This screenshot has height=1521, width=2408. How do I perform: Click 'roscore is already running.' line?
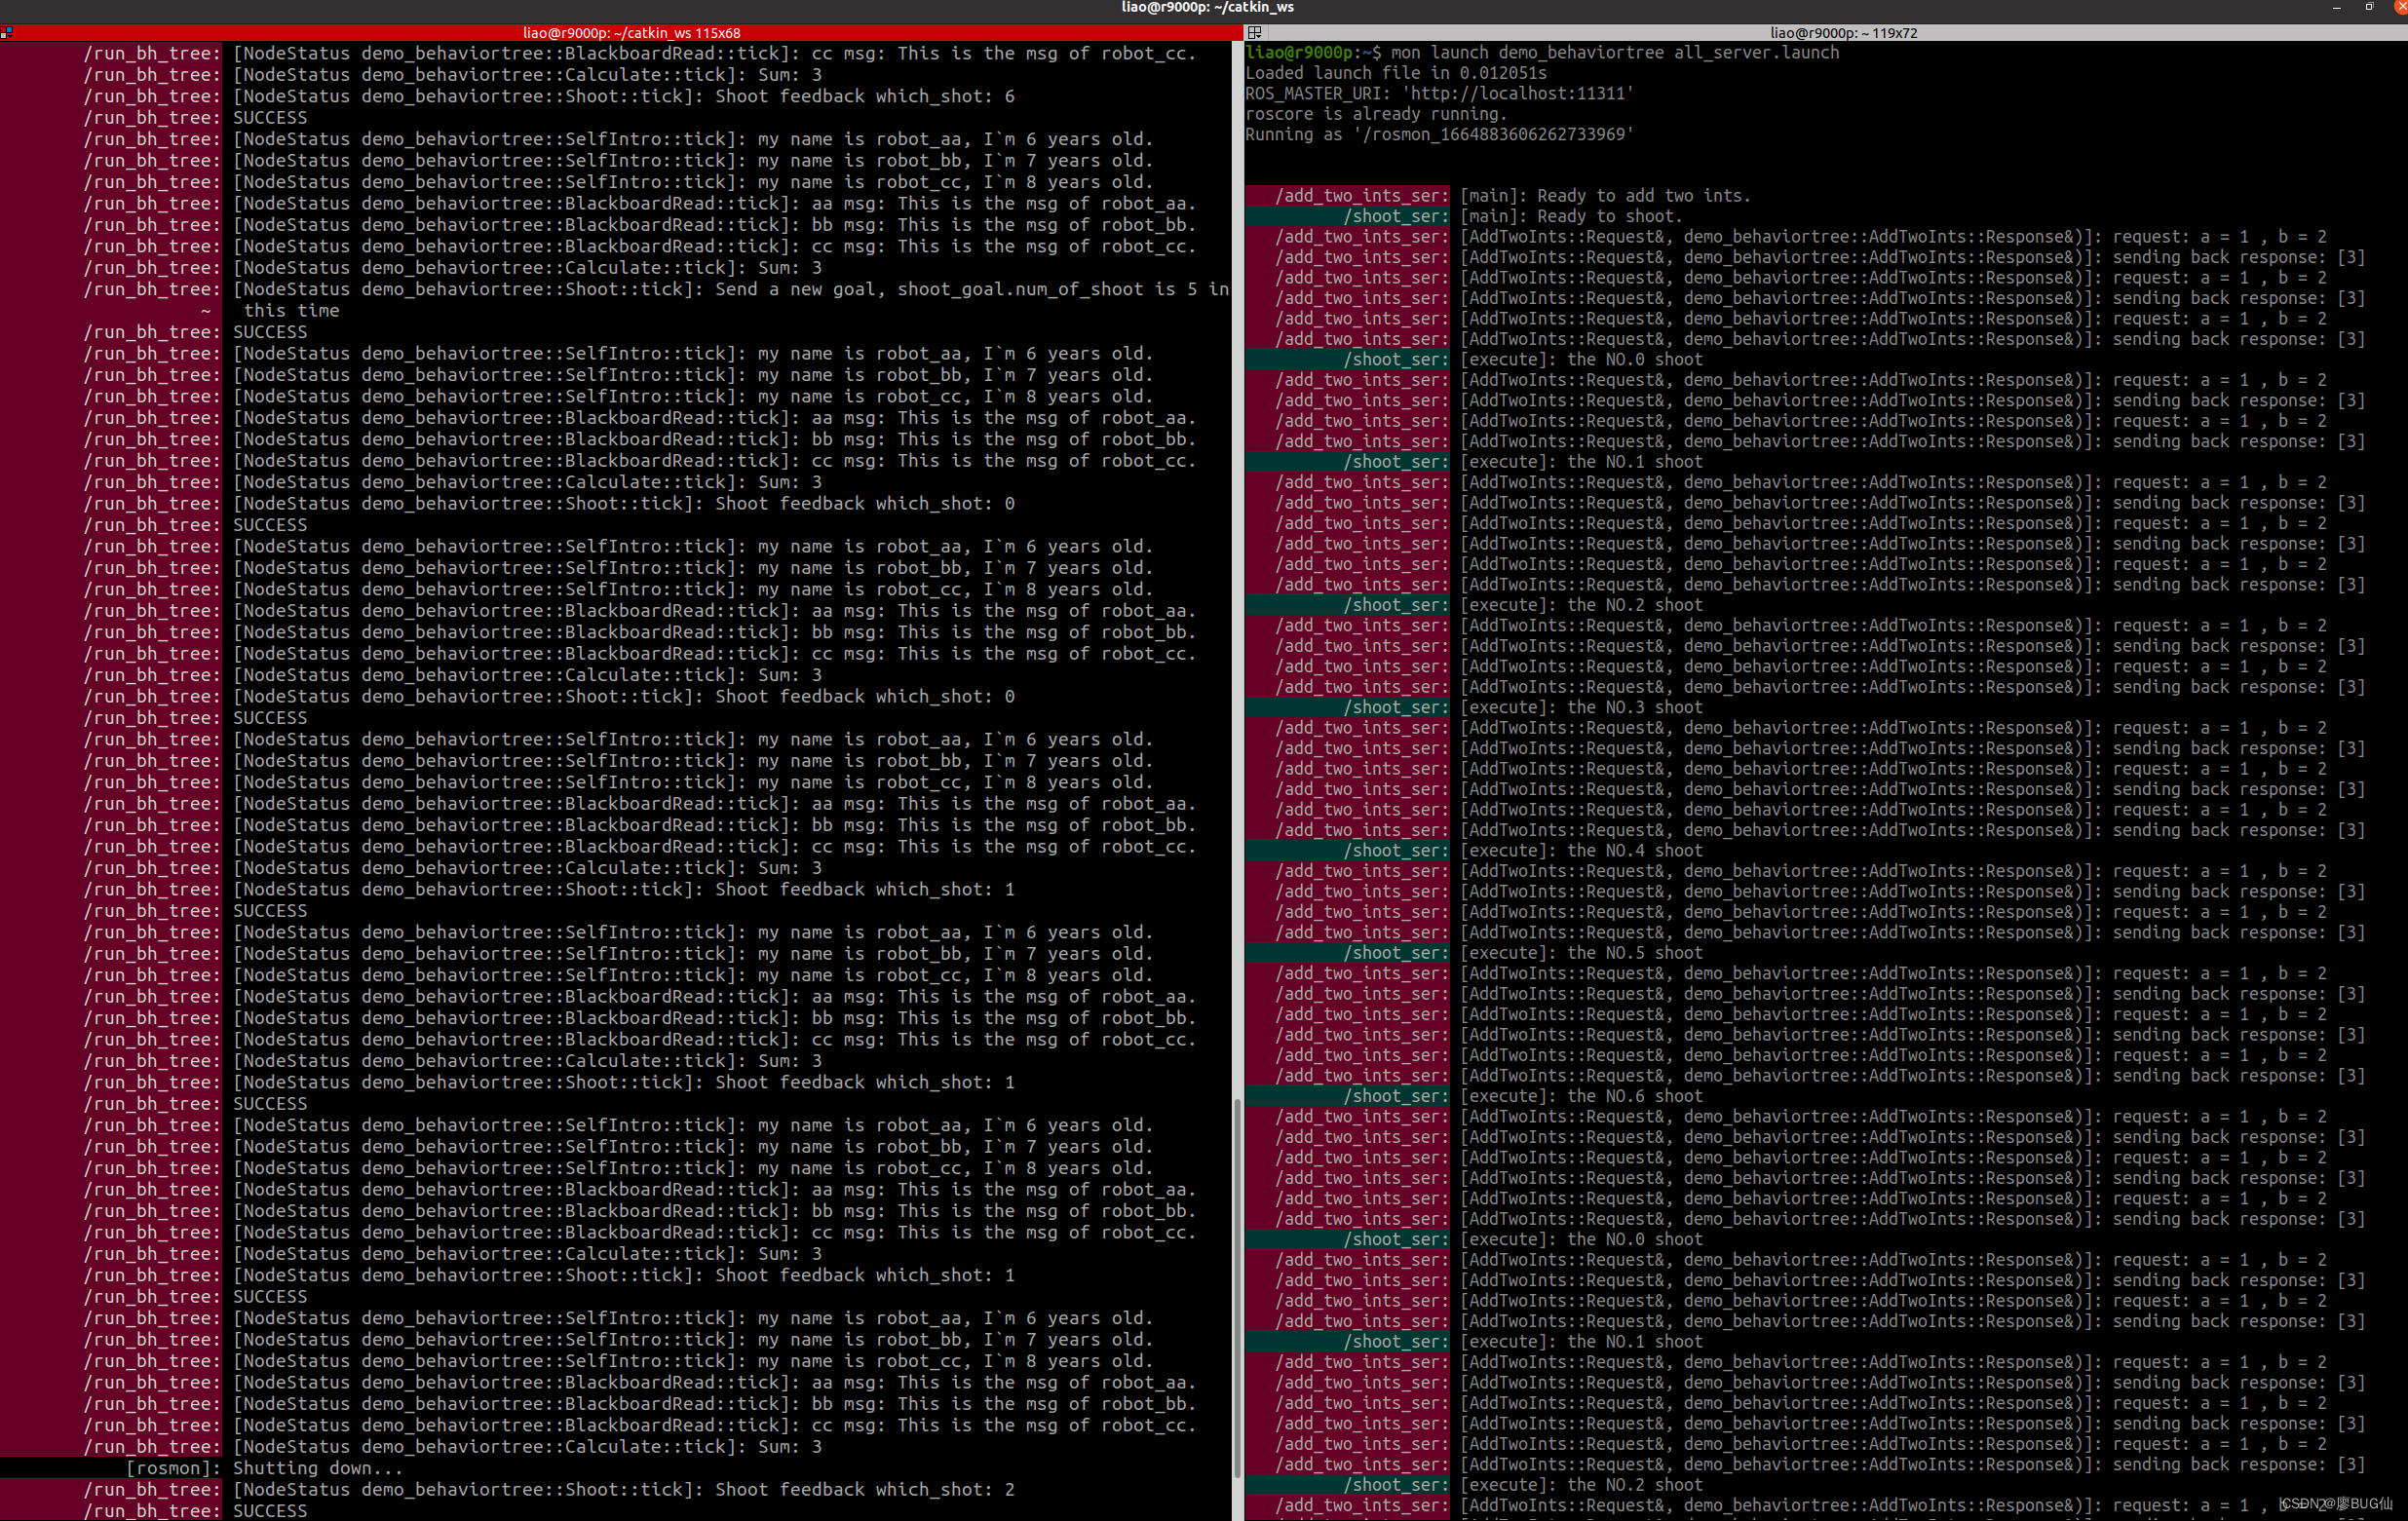click(1375, 114)
